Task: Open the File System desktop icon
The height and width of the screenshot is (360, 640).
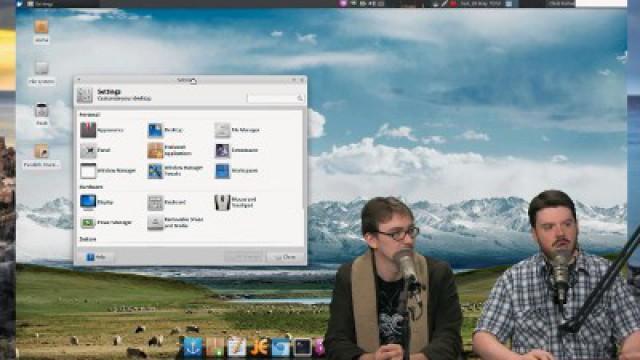Action: point(41,73)
